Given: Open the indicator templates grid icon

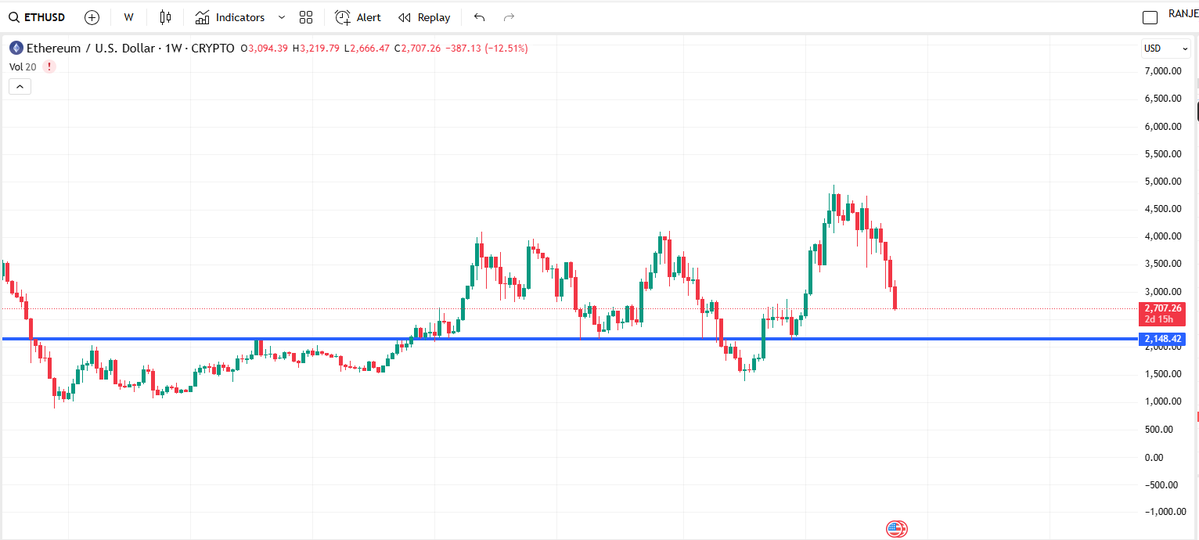Looking at the screenshot, I should (x=307, y=17).
